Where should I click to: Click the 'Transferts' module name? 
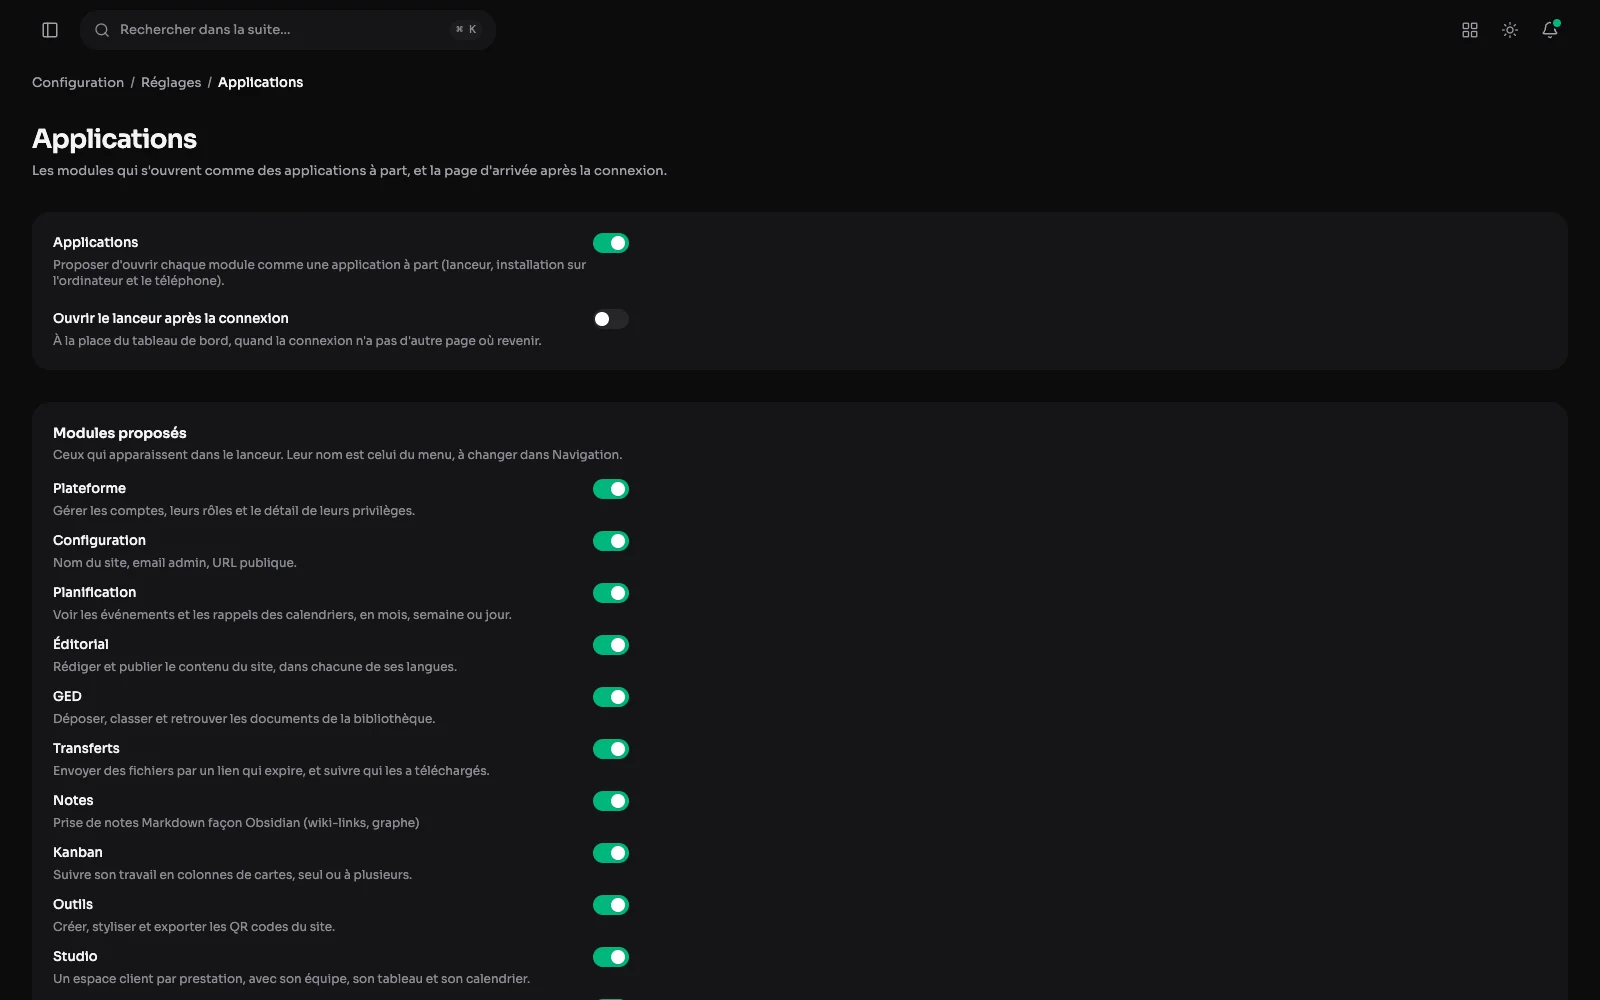point(86,748)
